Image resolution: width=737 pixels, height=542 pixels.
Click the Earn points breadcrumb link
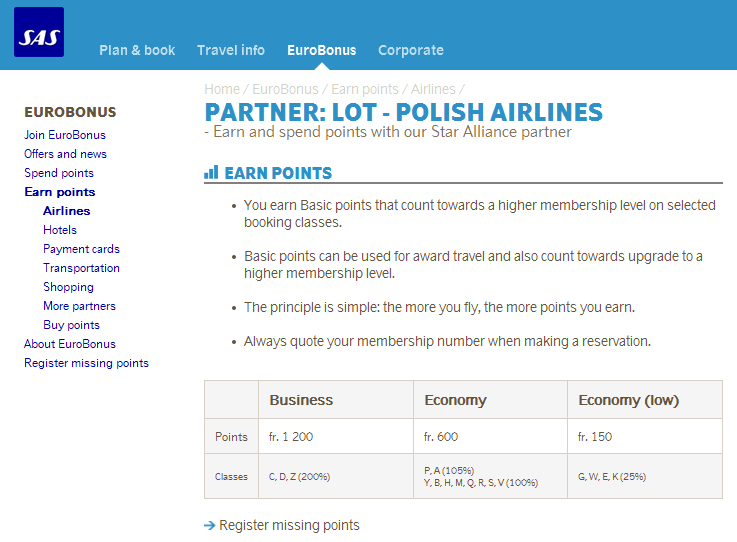coord(364,89)
